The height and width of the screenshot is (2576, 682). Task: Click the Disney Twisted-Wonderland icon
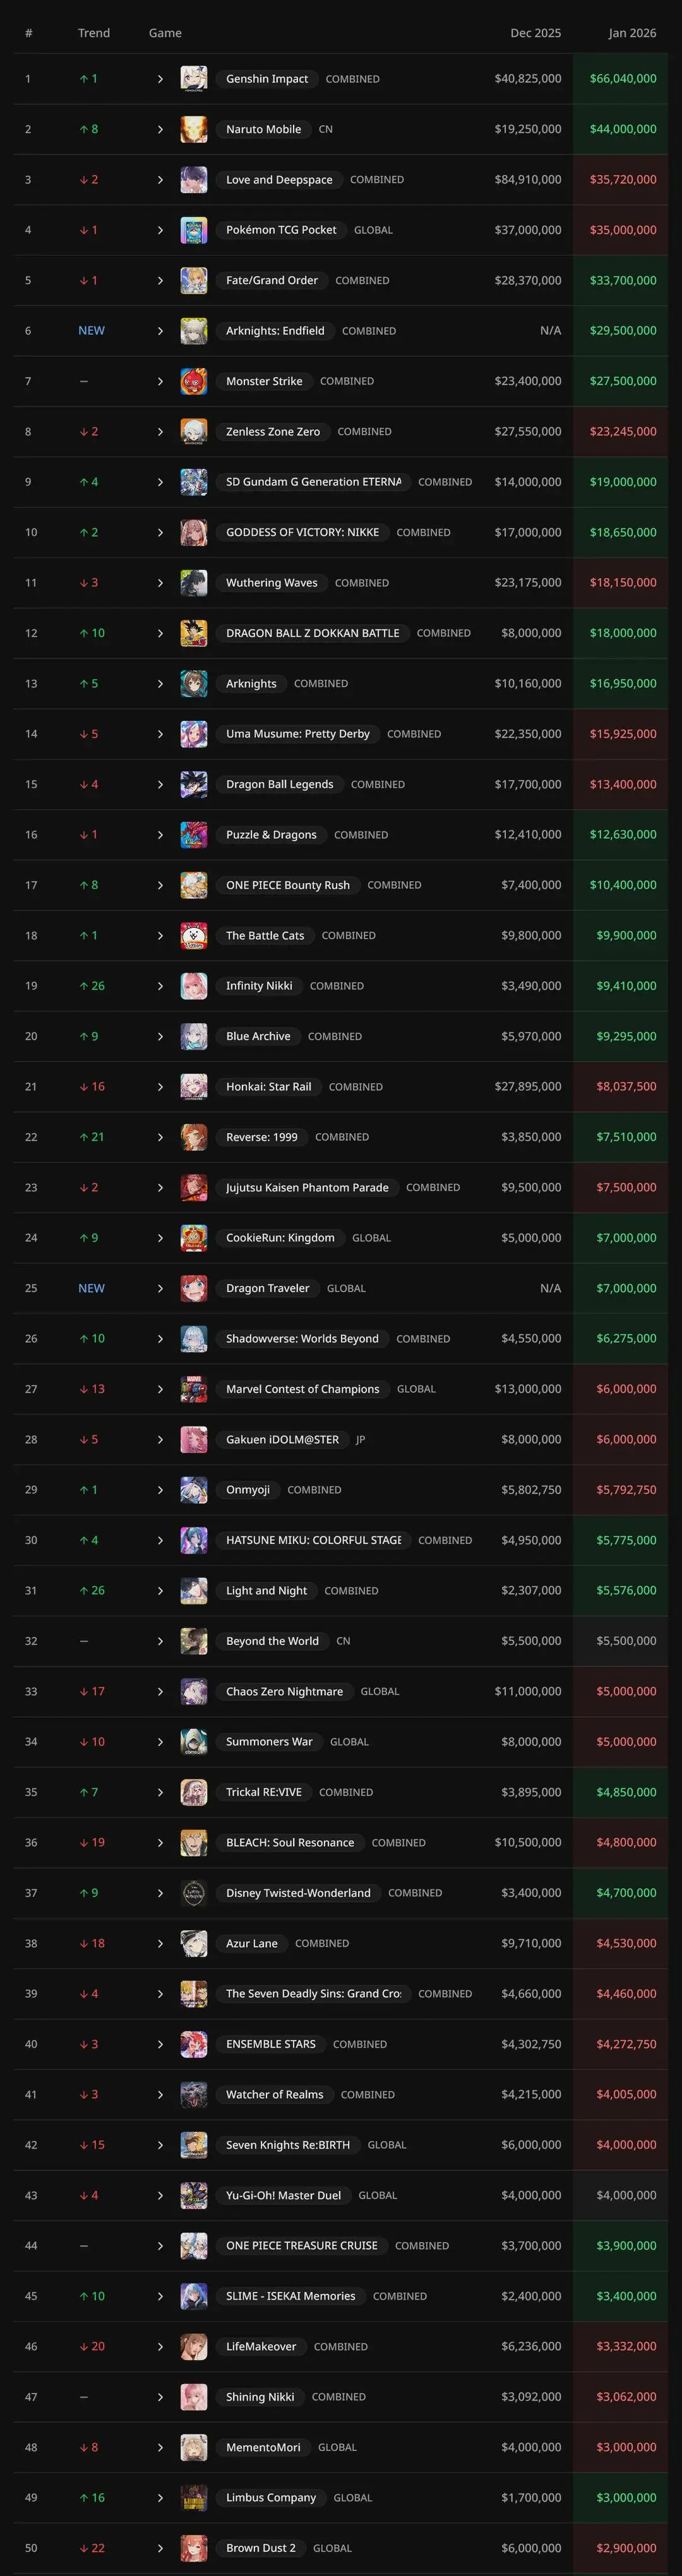tap(194, 1893)
